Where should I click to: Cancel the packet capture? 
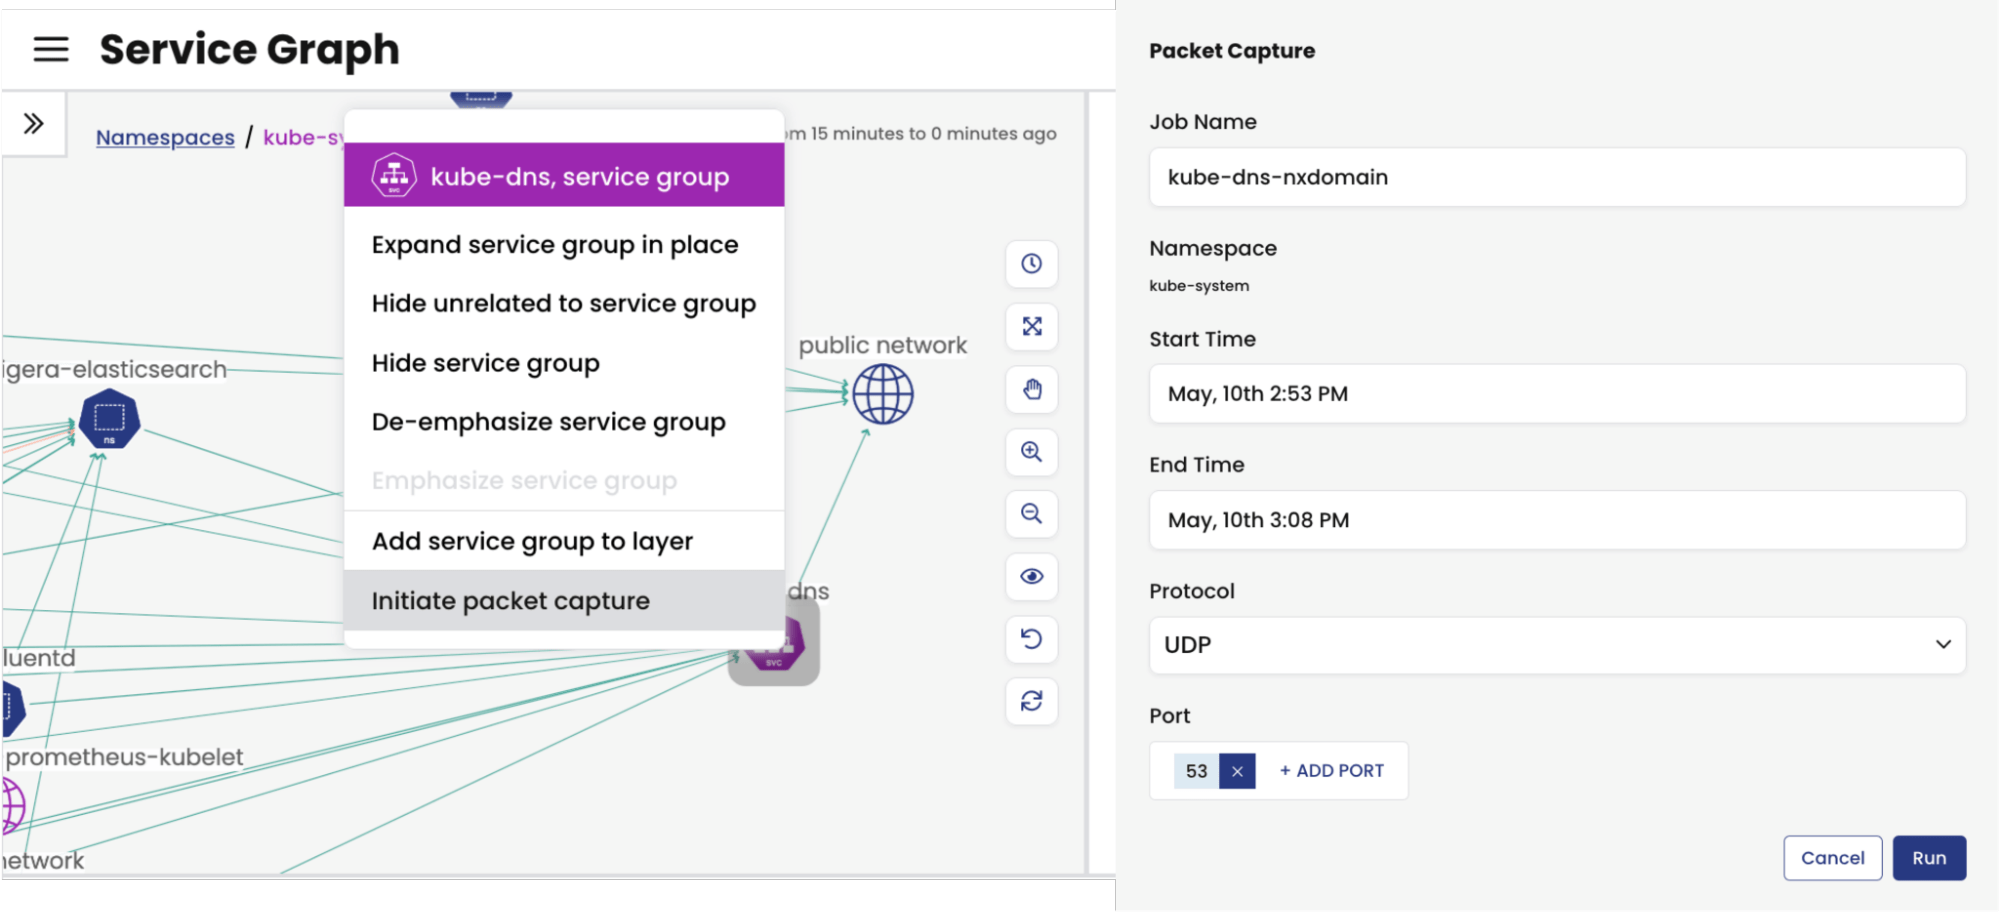coord(1832,858)
